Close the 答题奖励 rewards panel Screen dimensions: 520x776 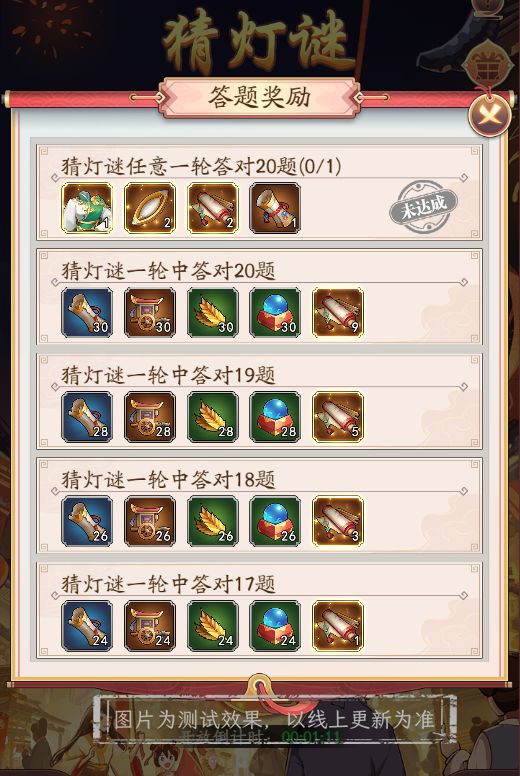click(x=489, y=116)
